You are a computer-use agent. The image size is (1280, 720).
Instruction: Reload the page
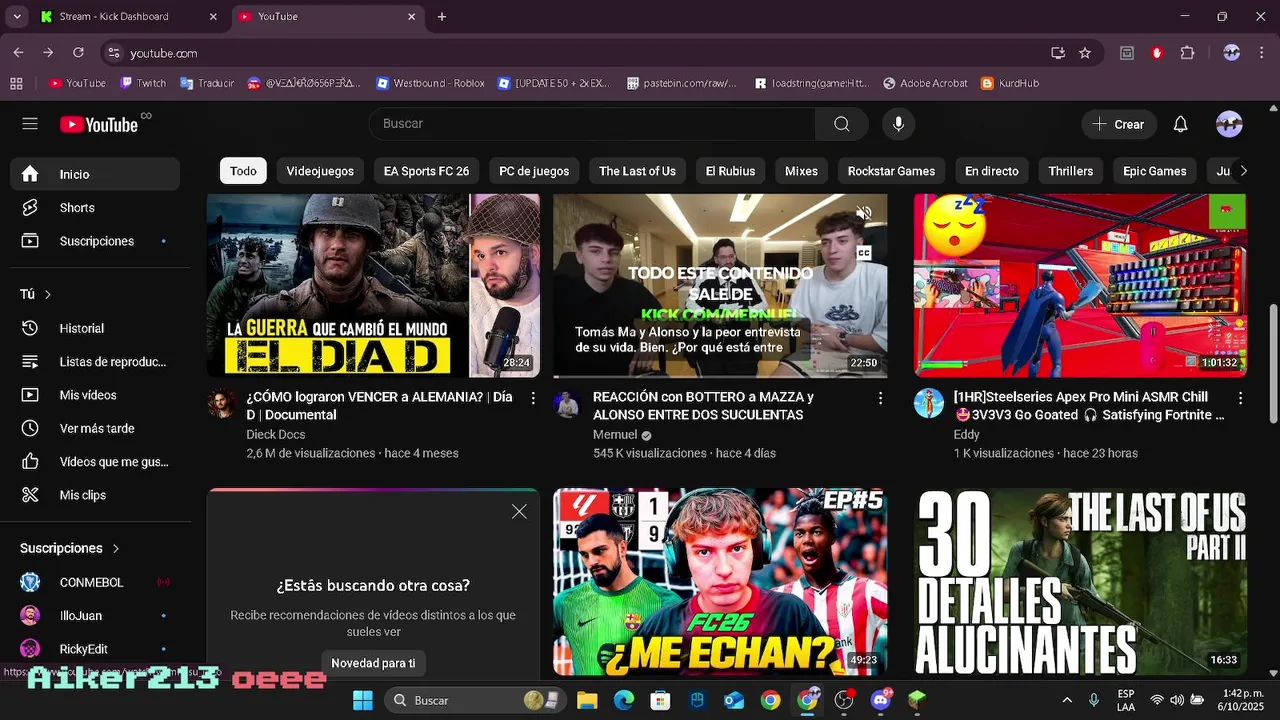[78, 53]
